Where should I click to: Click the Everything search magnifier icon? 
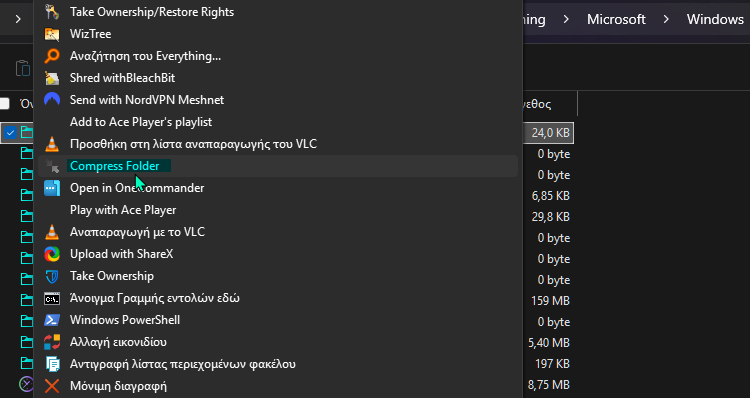(52, 56)
